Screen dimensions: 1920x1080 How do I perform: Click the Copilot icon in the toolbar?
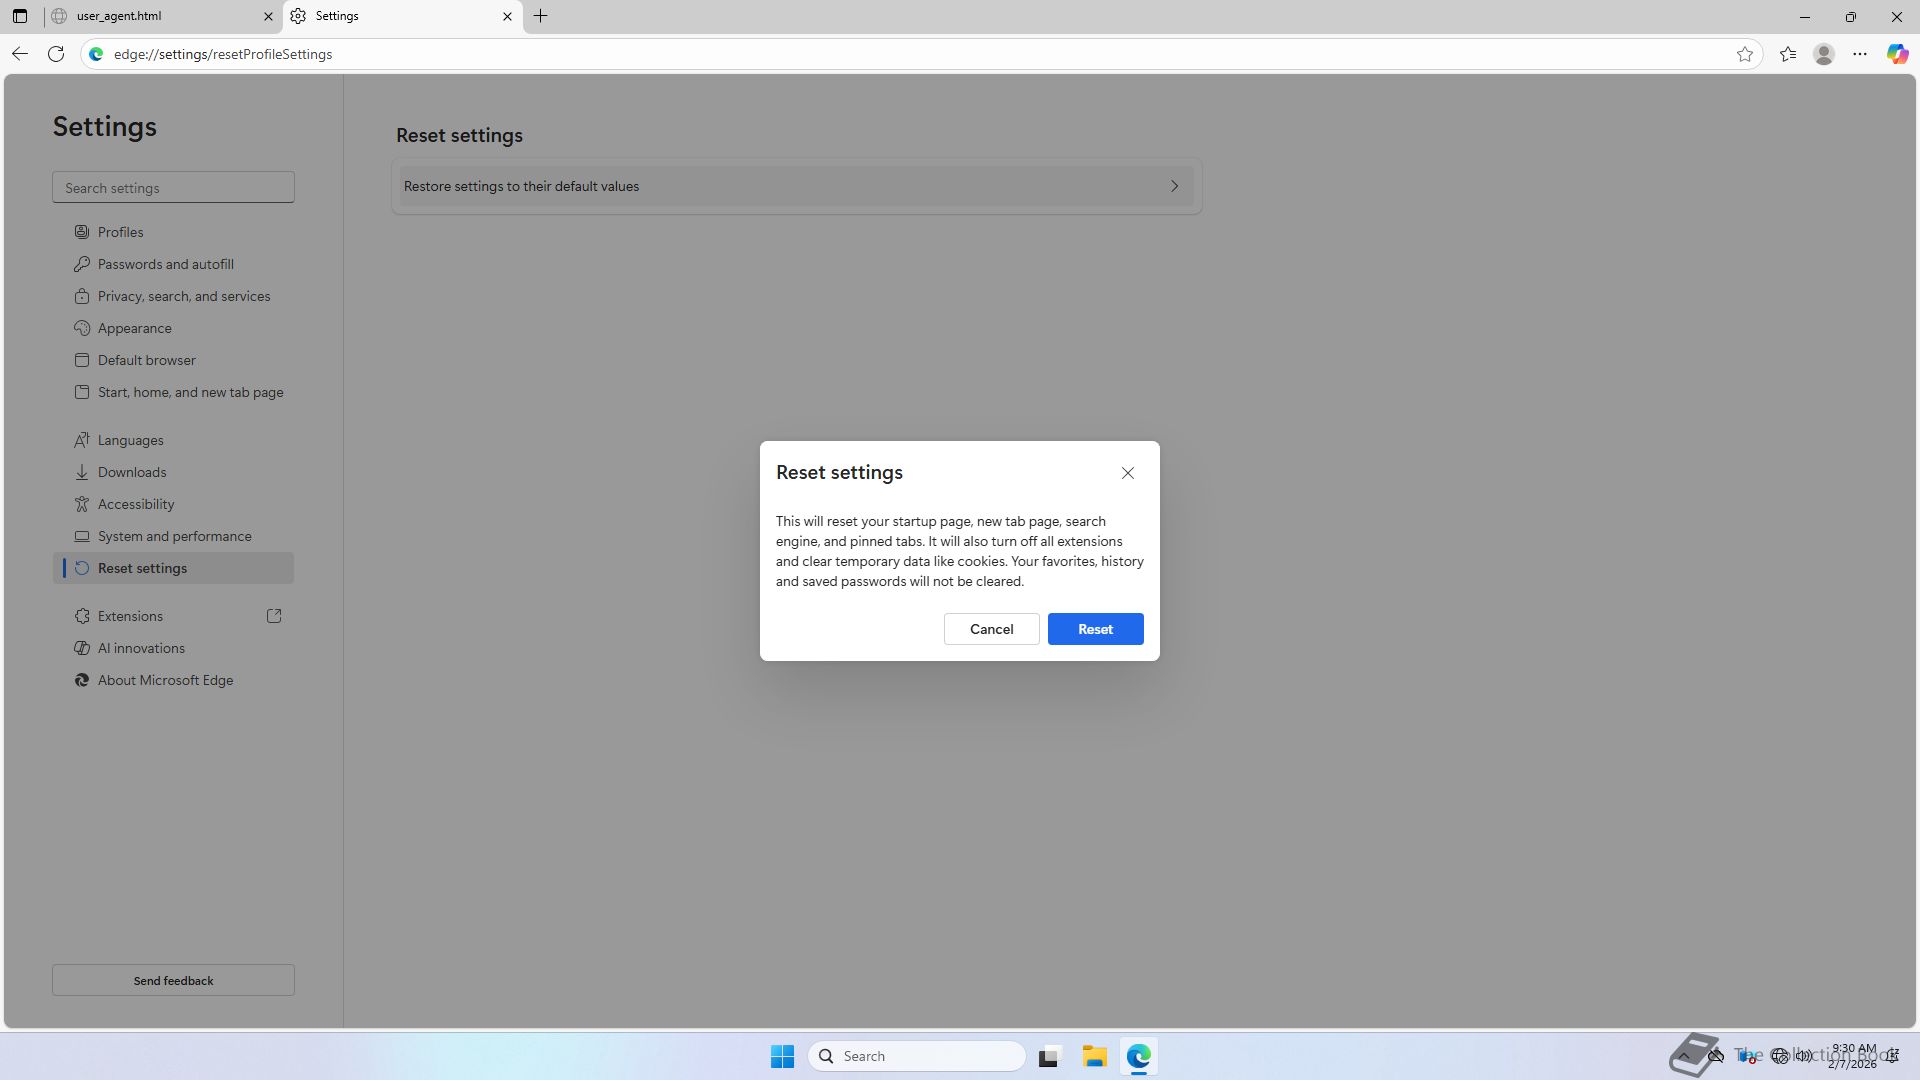point(1897,54)
